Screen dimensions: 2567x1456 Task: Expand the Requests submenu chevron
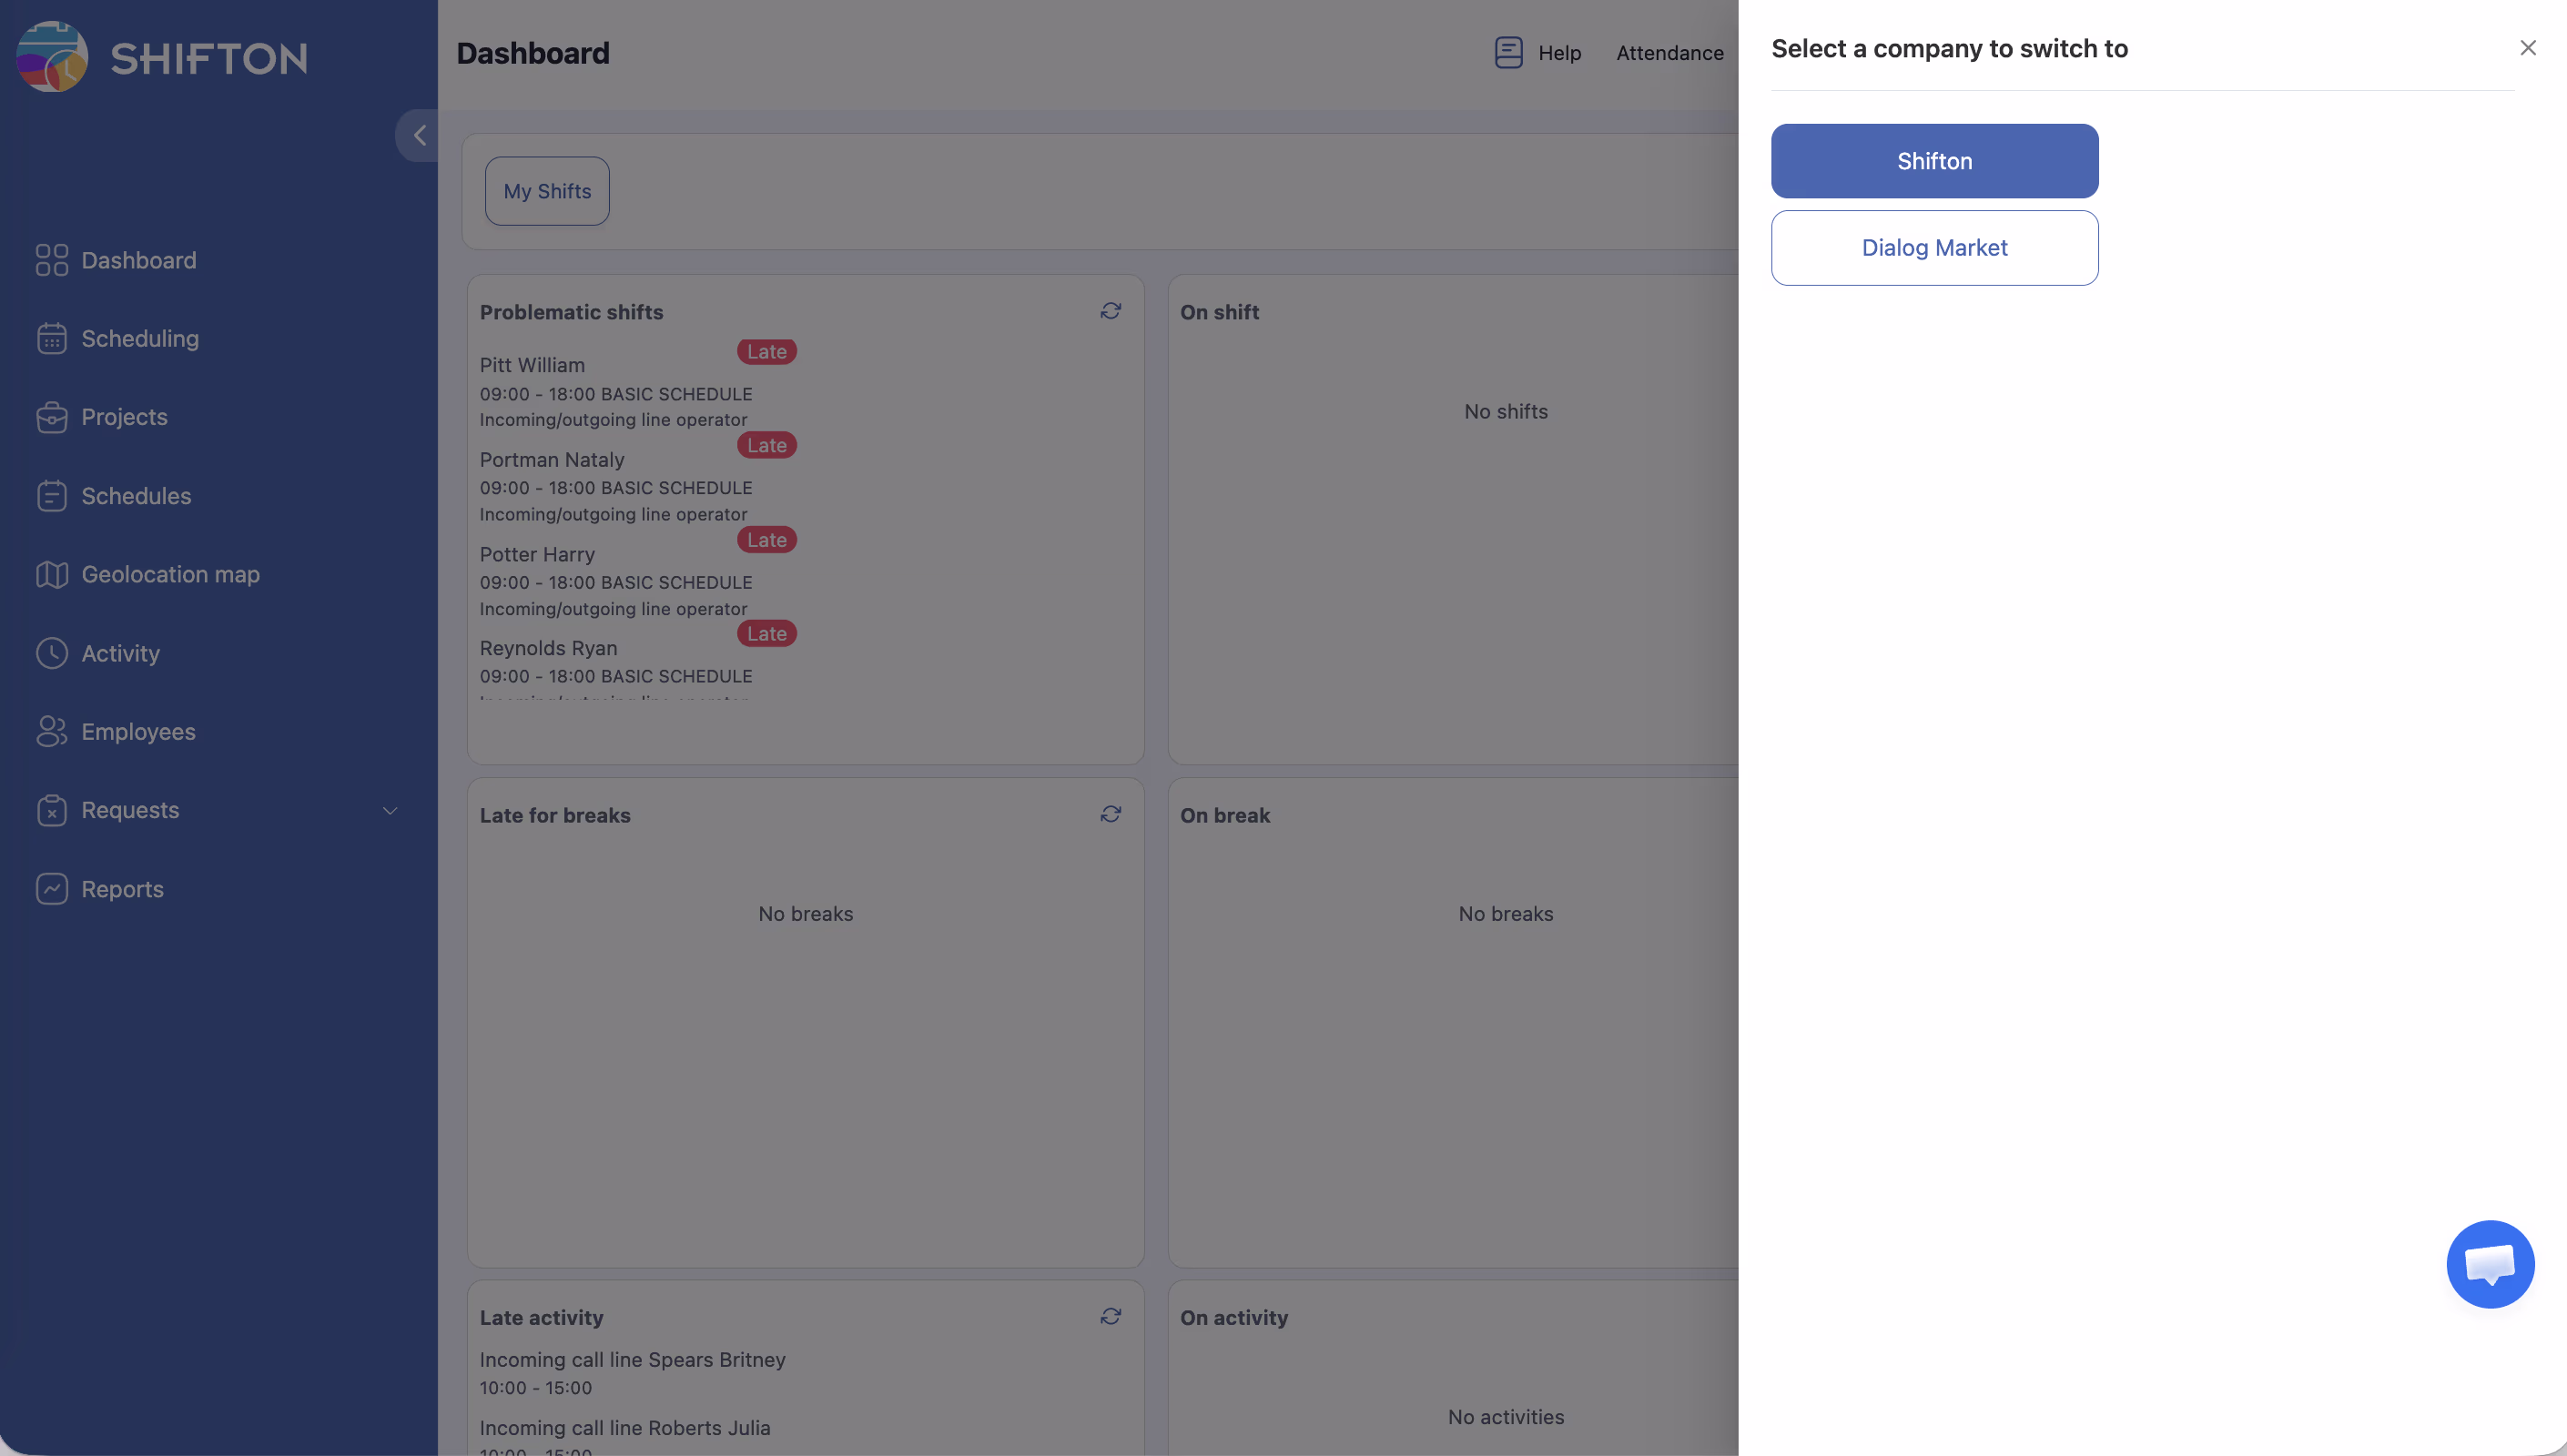390,810
